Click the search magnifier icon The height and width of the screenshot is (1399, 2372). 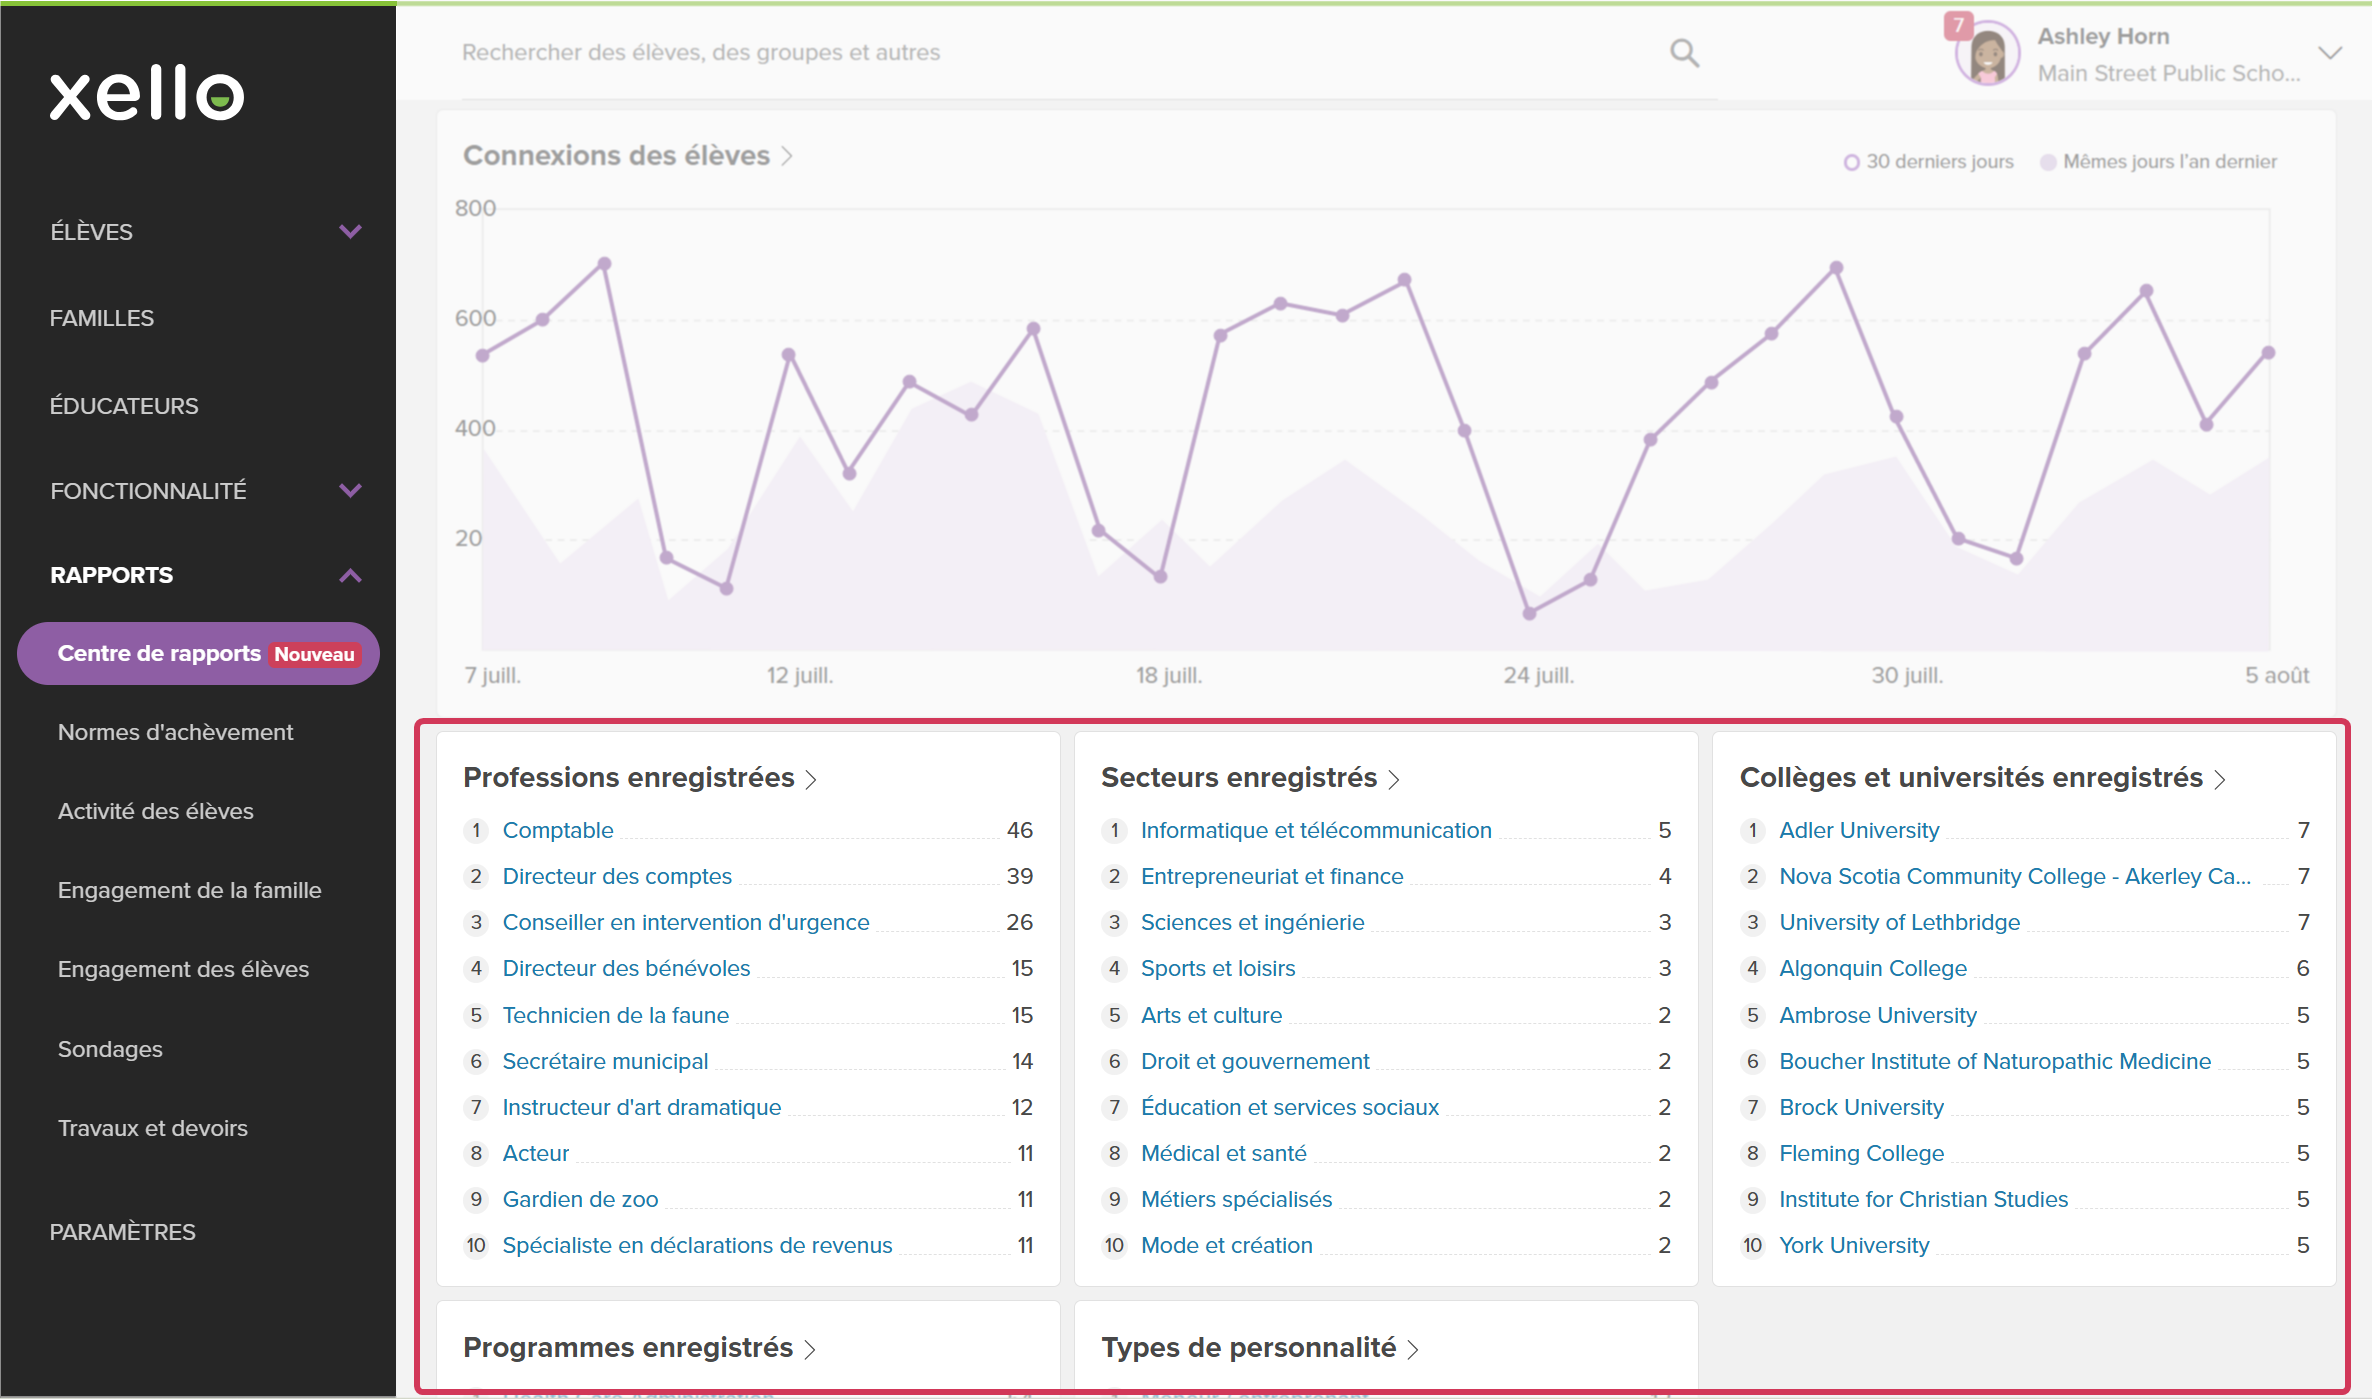click(1684, 53)
